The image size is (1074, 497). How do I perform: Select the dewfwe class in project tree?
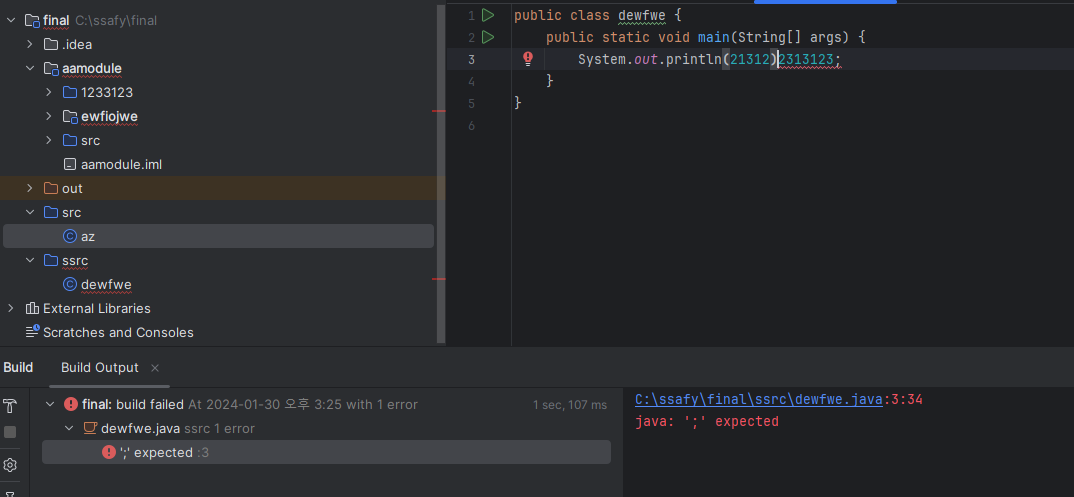106,284
